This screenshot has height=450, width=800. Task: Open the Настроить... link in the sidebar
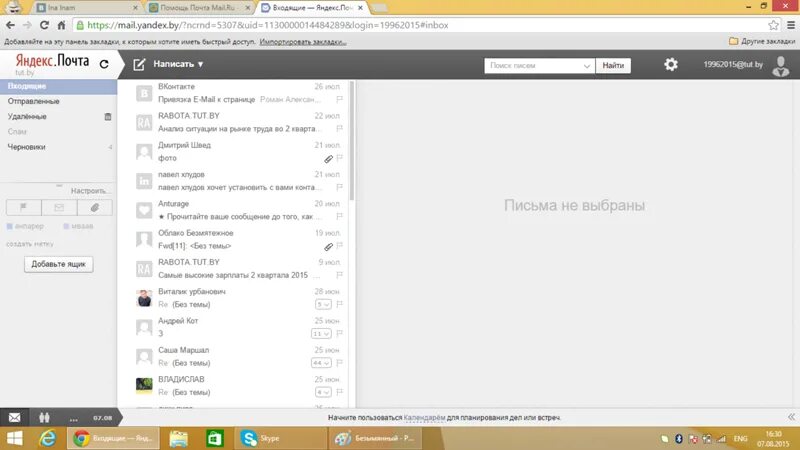click(x=89, y=191)
